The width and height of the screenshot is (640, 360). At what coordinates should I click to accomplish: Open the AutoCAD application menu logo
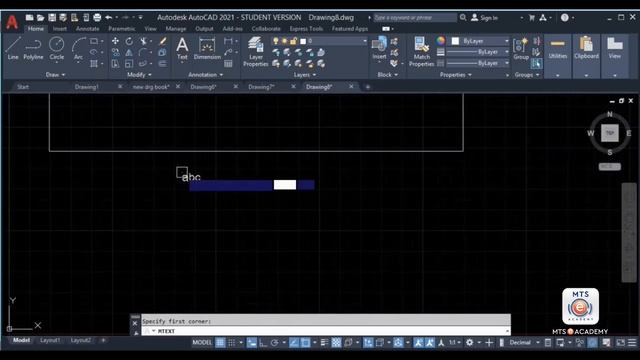click(x=12, y=22)
